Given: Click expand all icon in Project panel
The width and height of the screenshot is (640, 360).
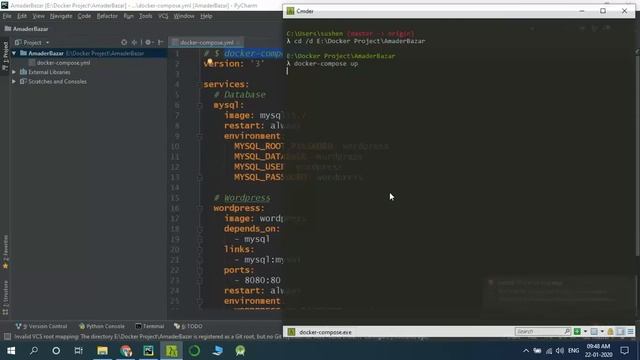Looking at the screenshot, I should coord(134,42).
